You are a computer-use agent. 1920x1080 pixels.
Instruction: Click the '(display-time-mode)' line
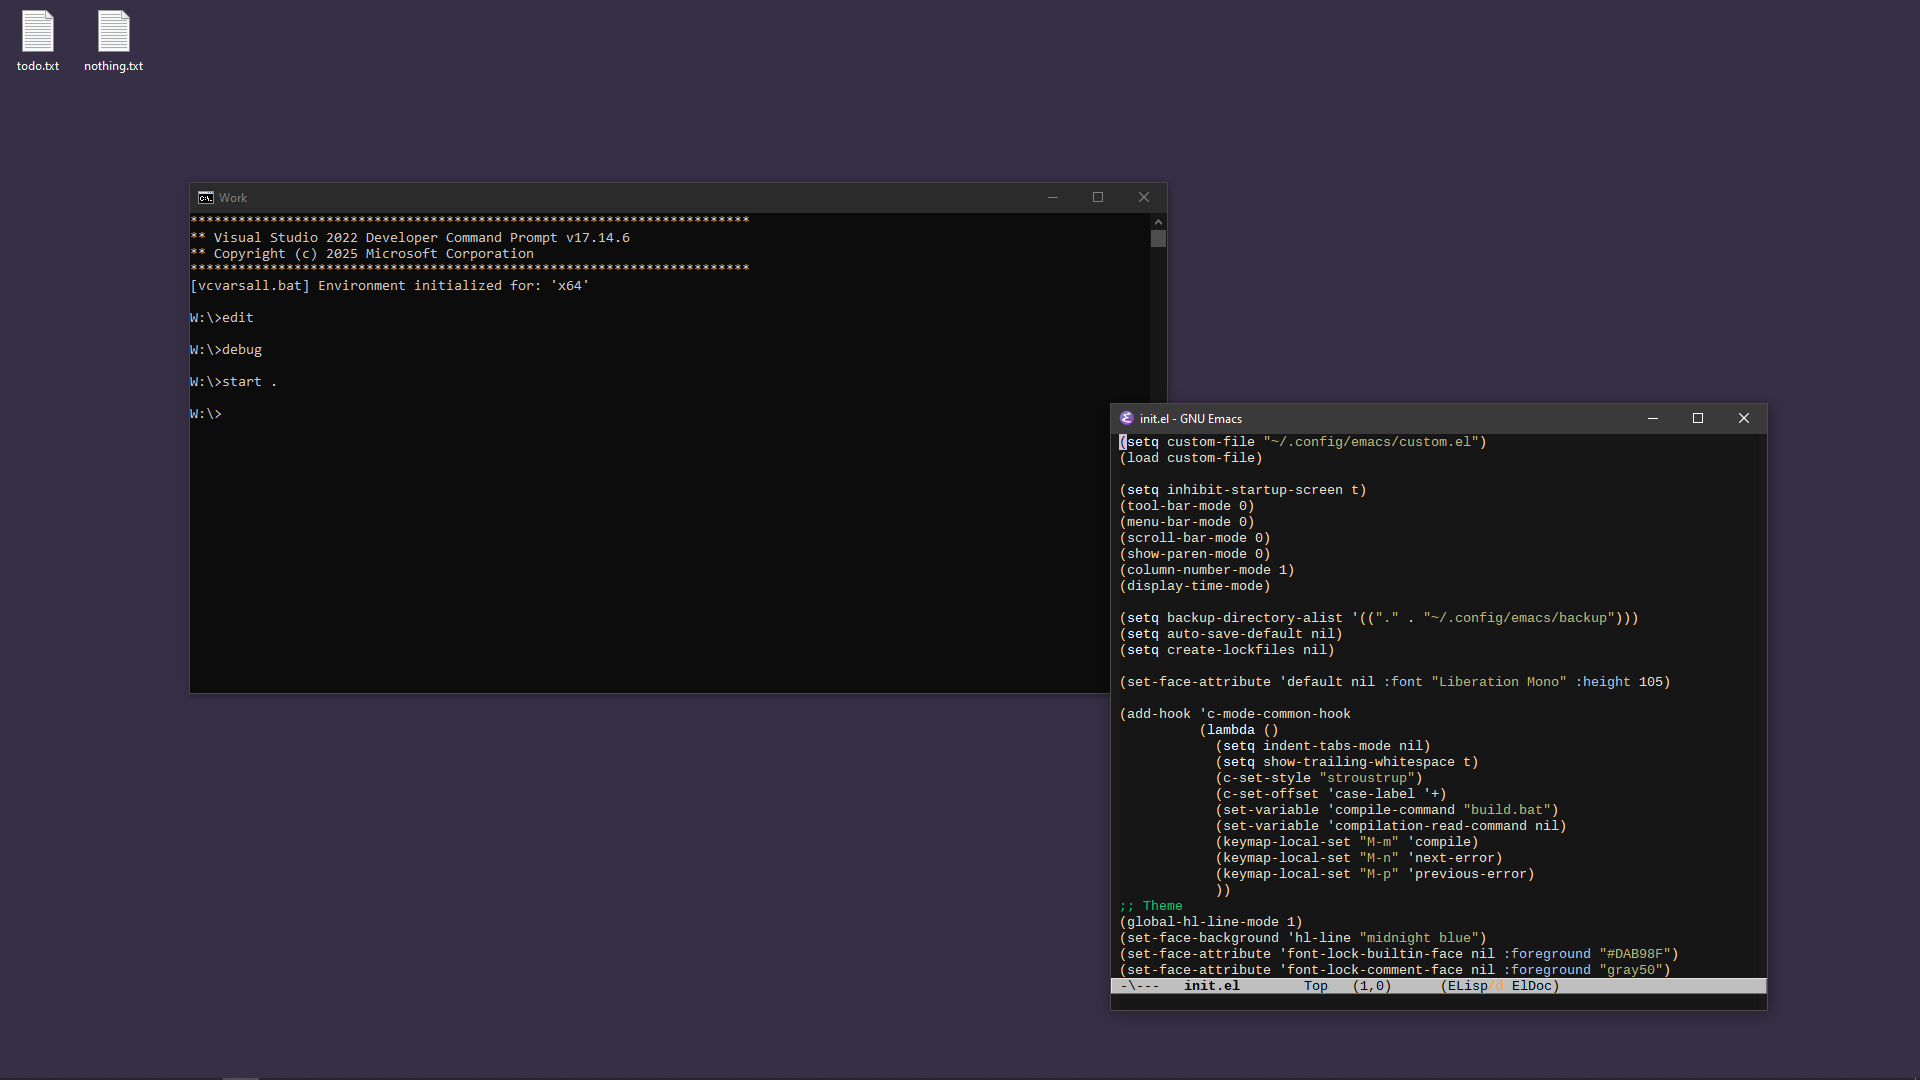1195,586
